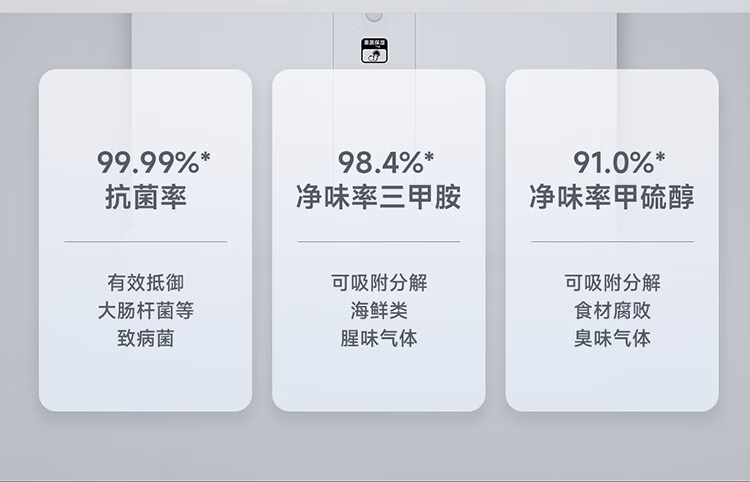This screenshot has height=482, width=750.
Task: Click 可吸附分解 in the middle card
Action: click(x=379, y=283)
